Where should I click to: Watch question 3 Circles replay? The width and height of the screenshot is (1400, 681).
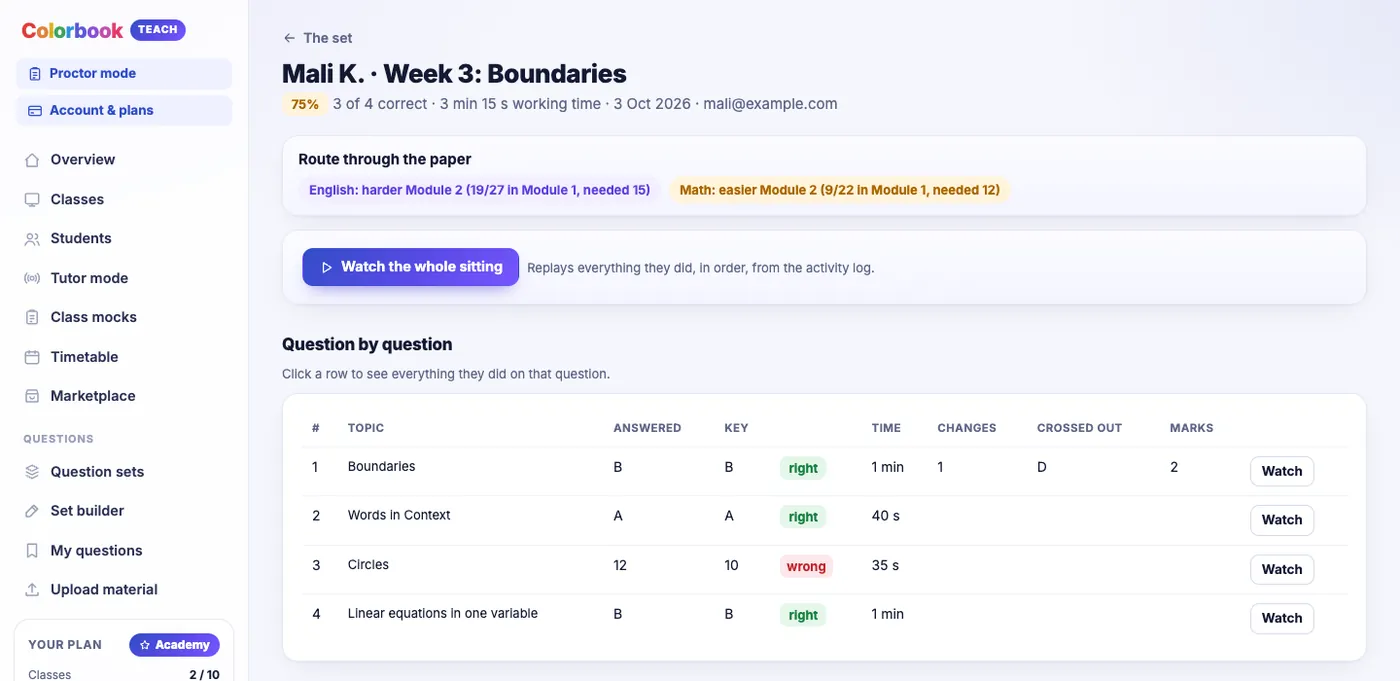tap(1281, 569)
